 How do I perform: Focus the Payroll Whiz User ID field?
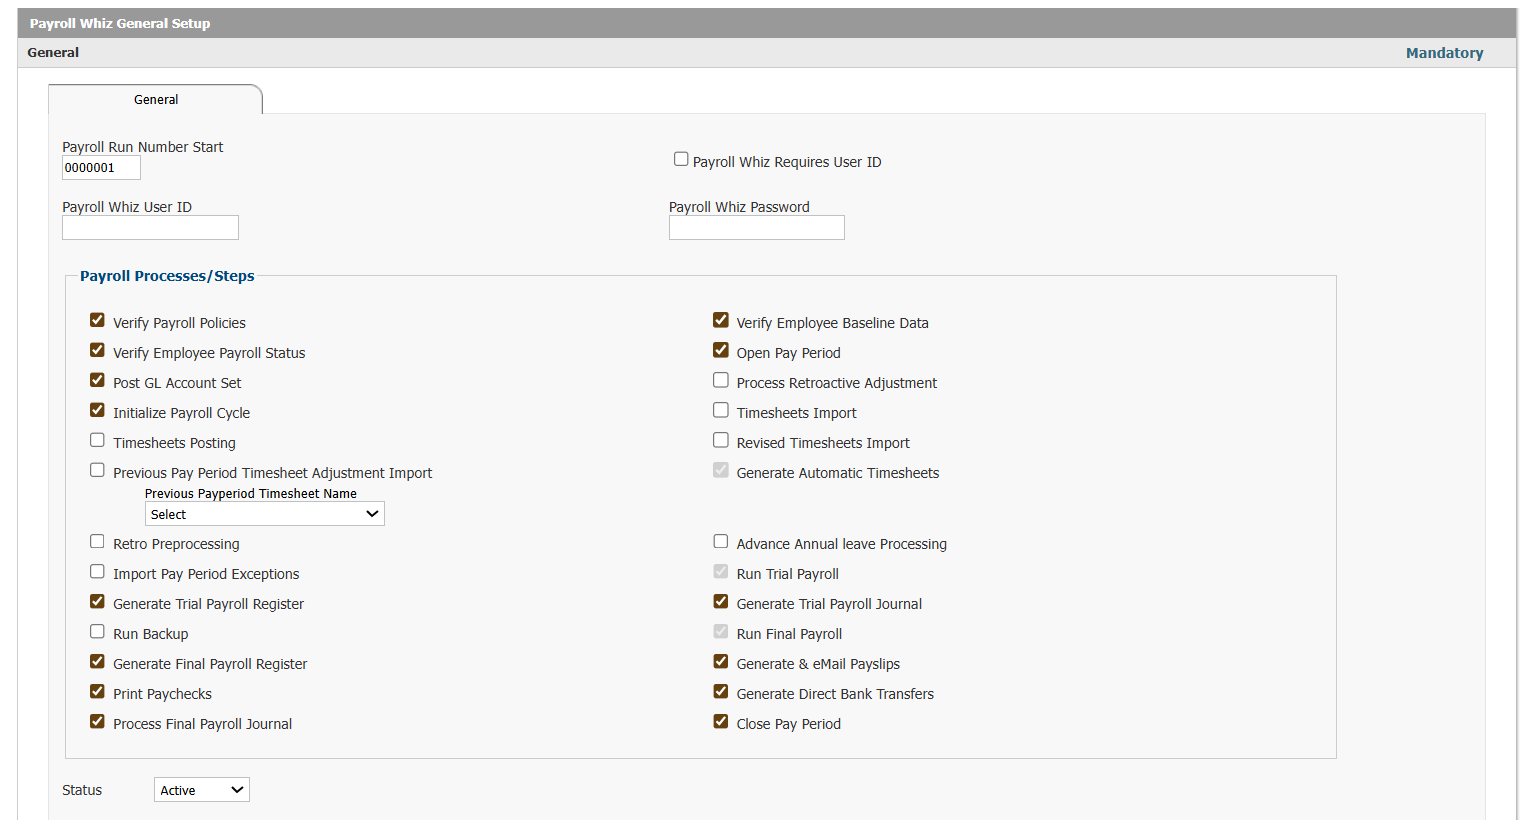tap(150, 228)
